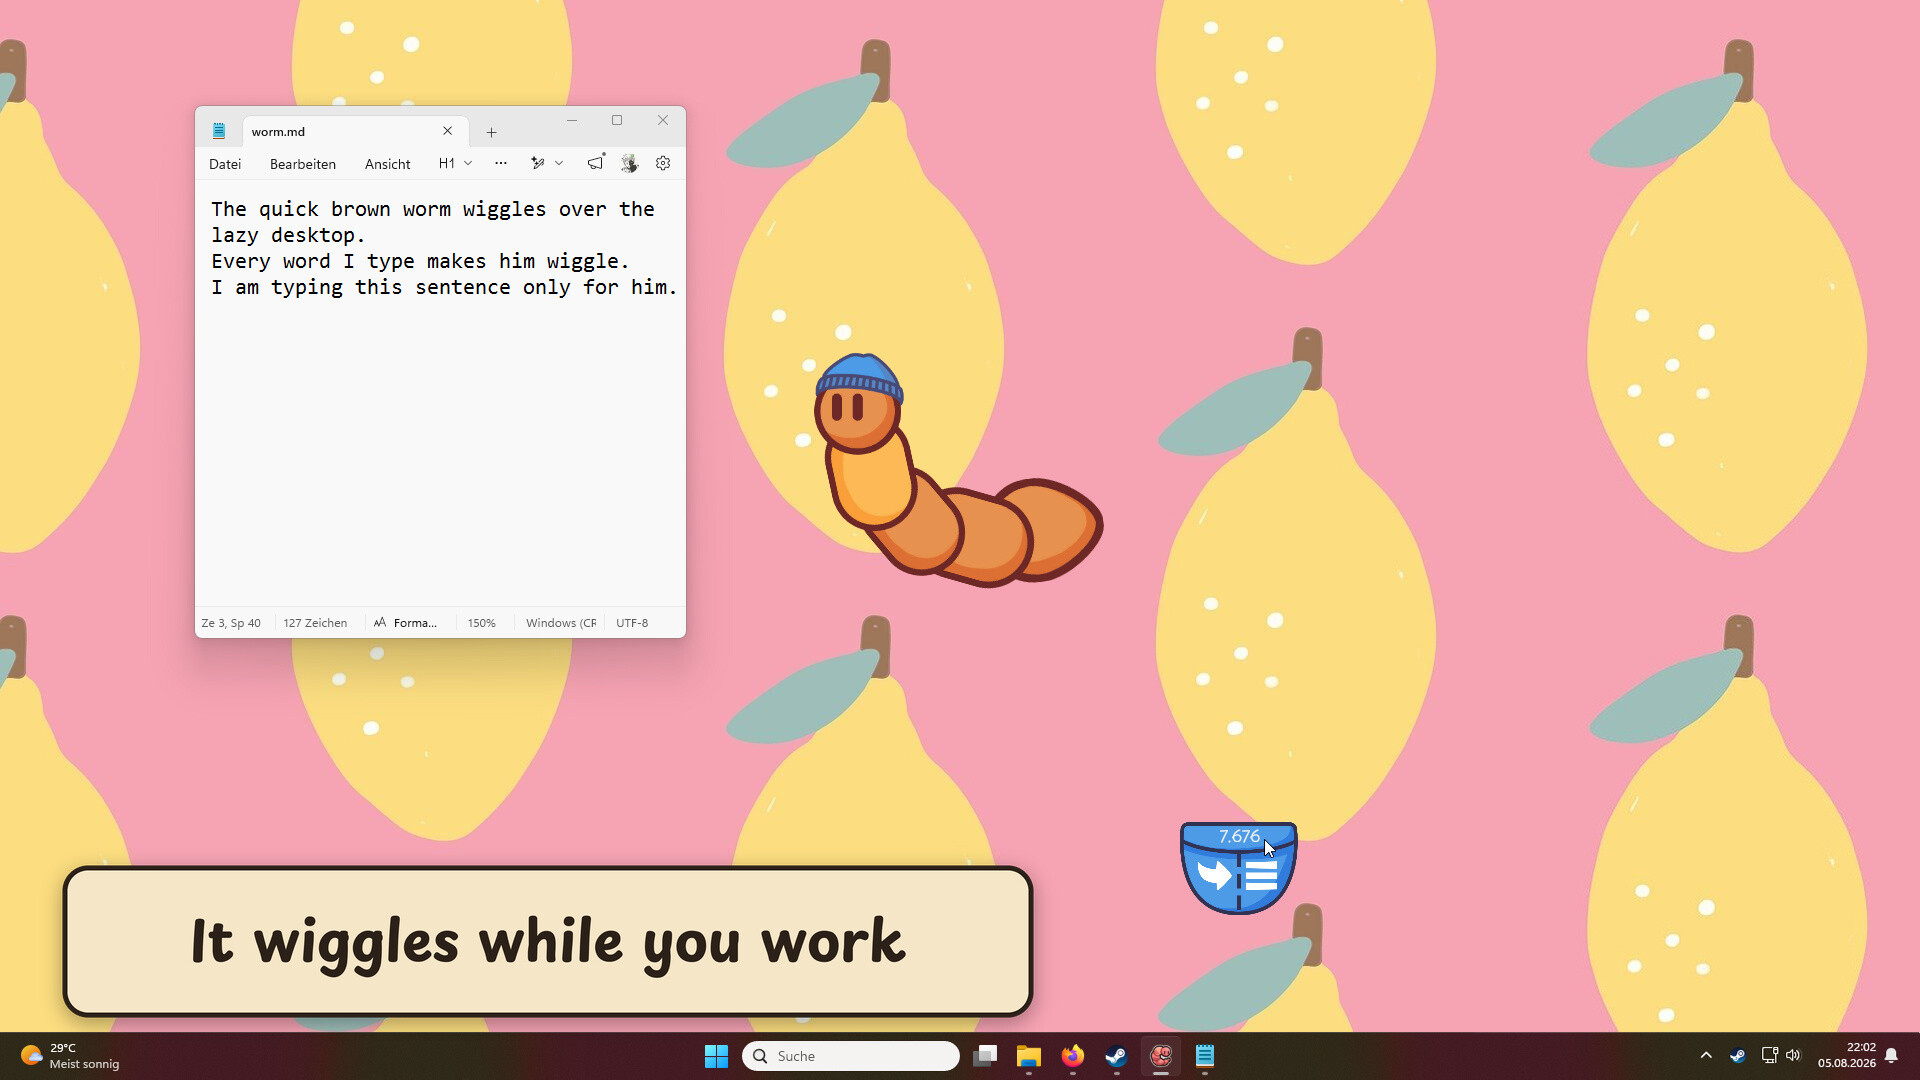Viewport: 1920px width, 1080px height.
Task: Click the 7.676 counter on the pocket
Action: tap(1239, 836)
